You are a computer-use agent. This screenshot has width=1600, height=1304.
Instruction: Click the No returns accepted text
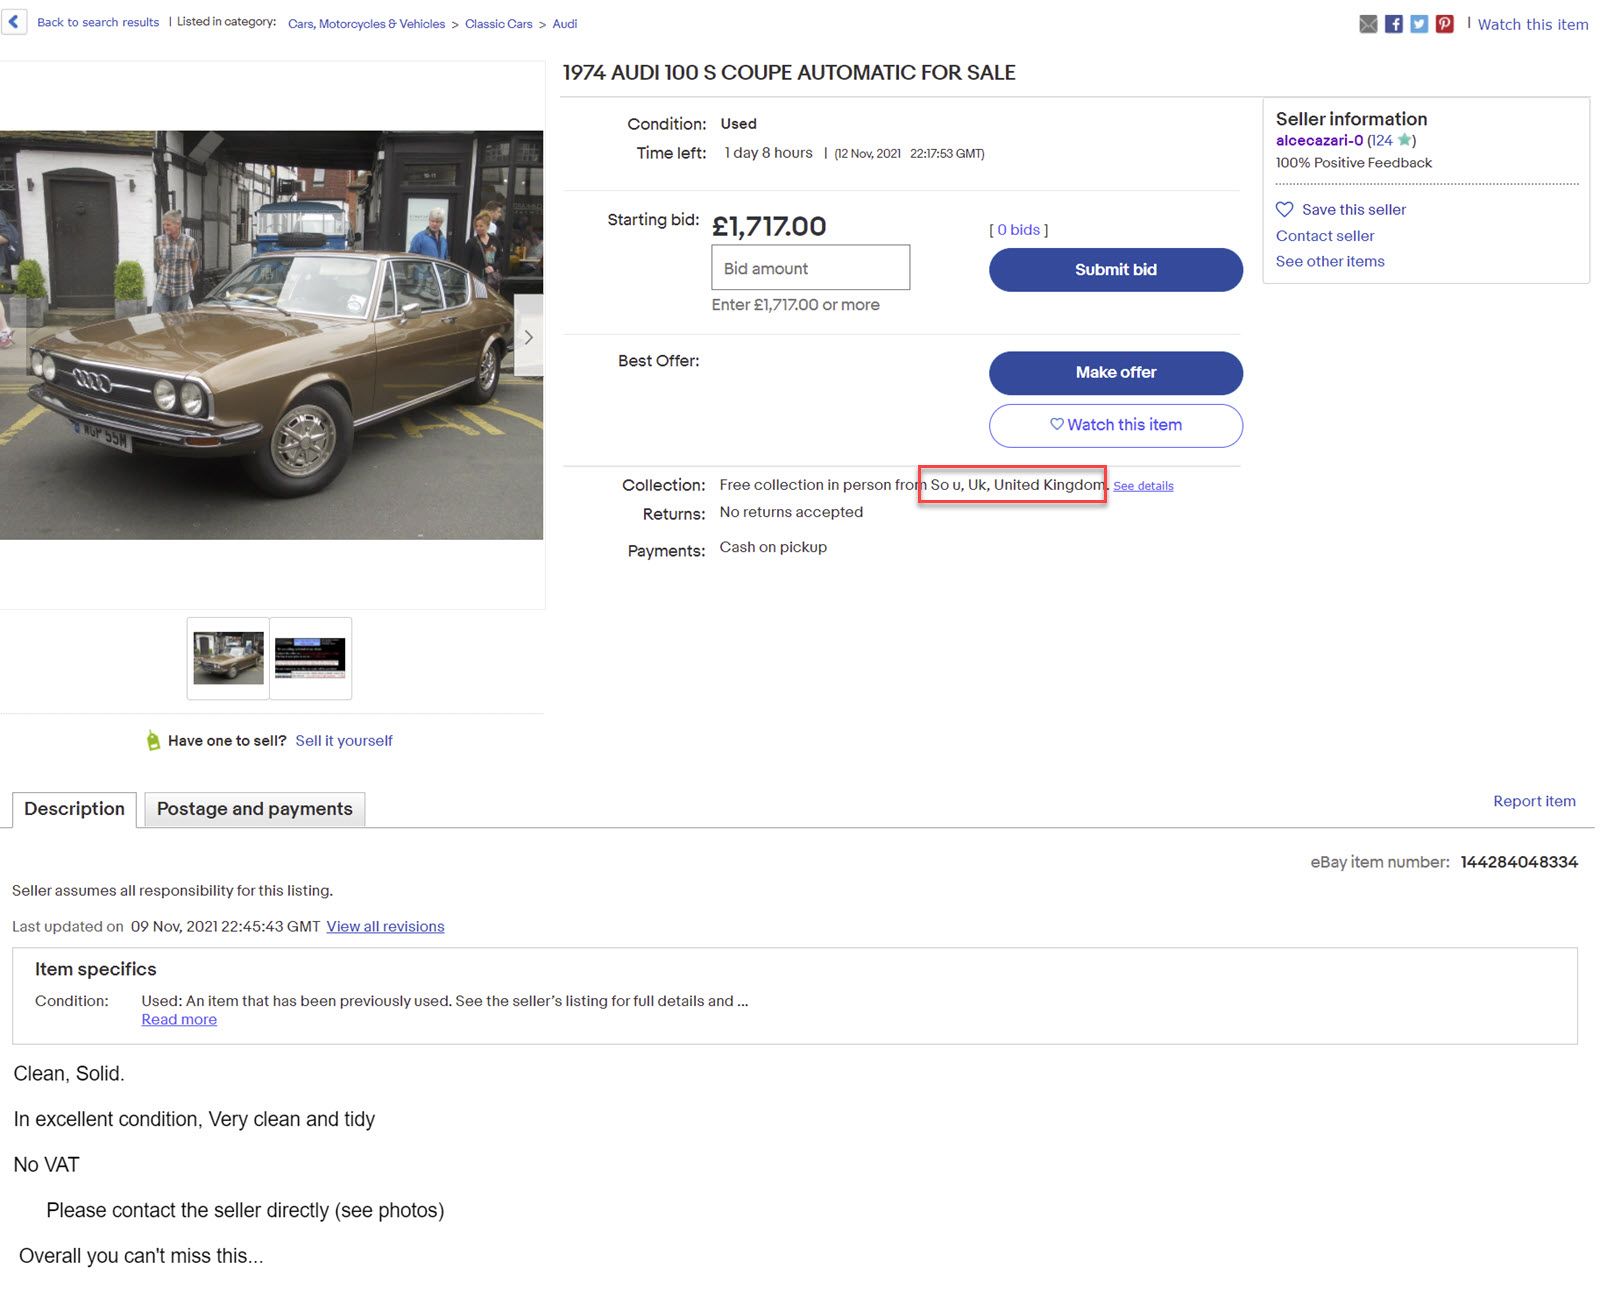[791, 512]
